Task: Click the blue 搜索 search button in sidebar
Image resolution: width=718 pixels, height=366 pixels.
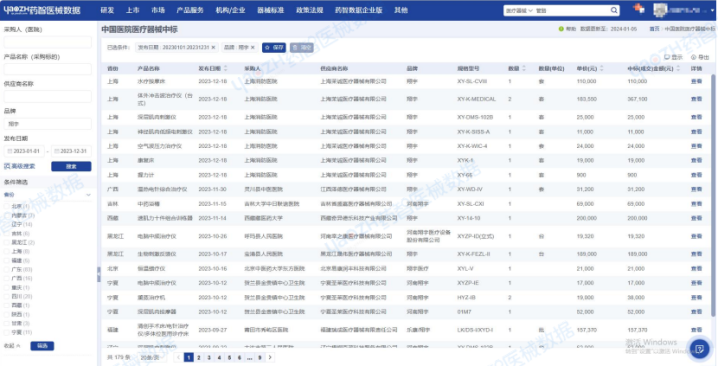Action: click(x=71, y=166)
